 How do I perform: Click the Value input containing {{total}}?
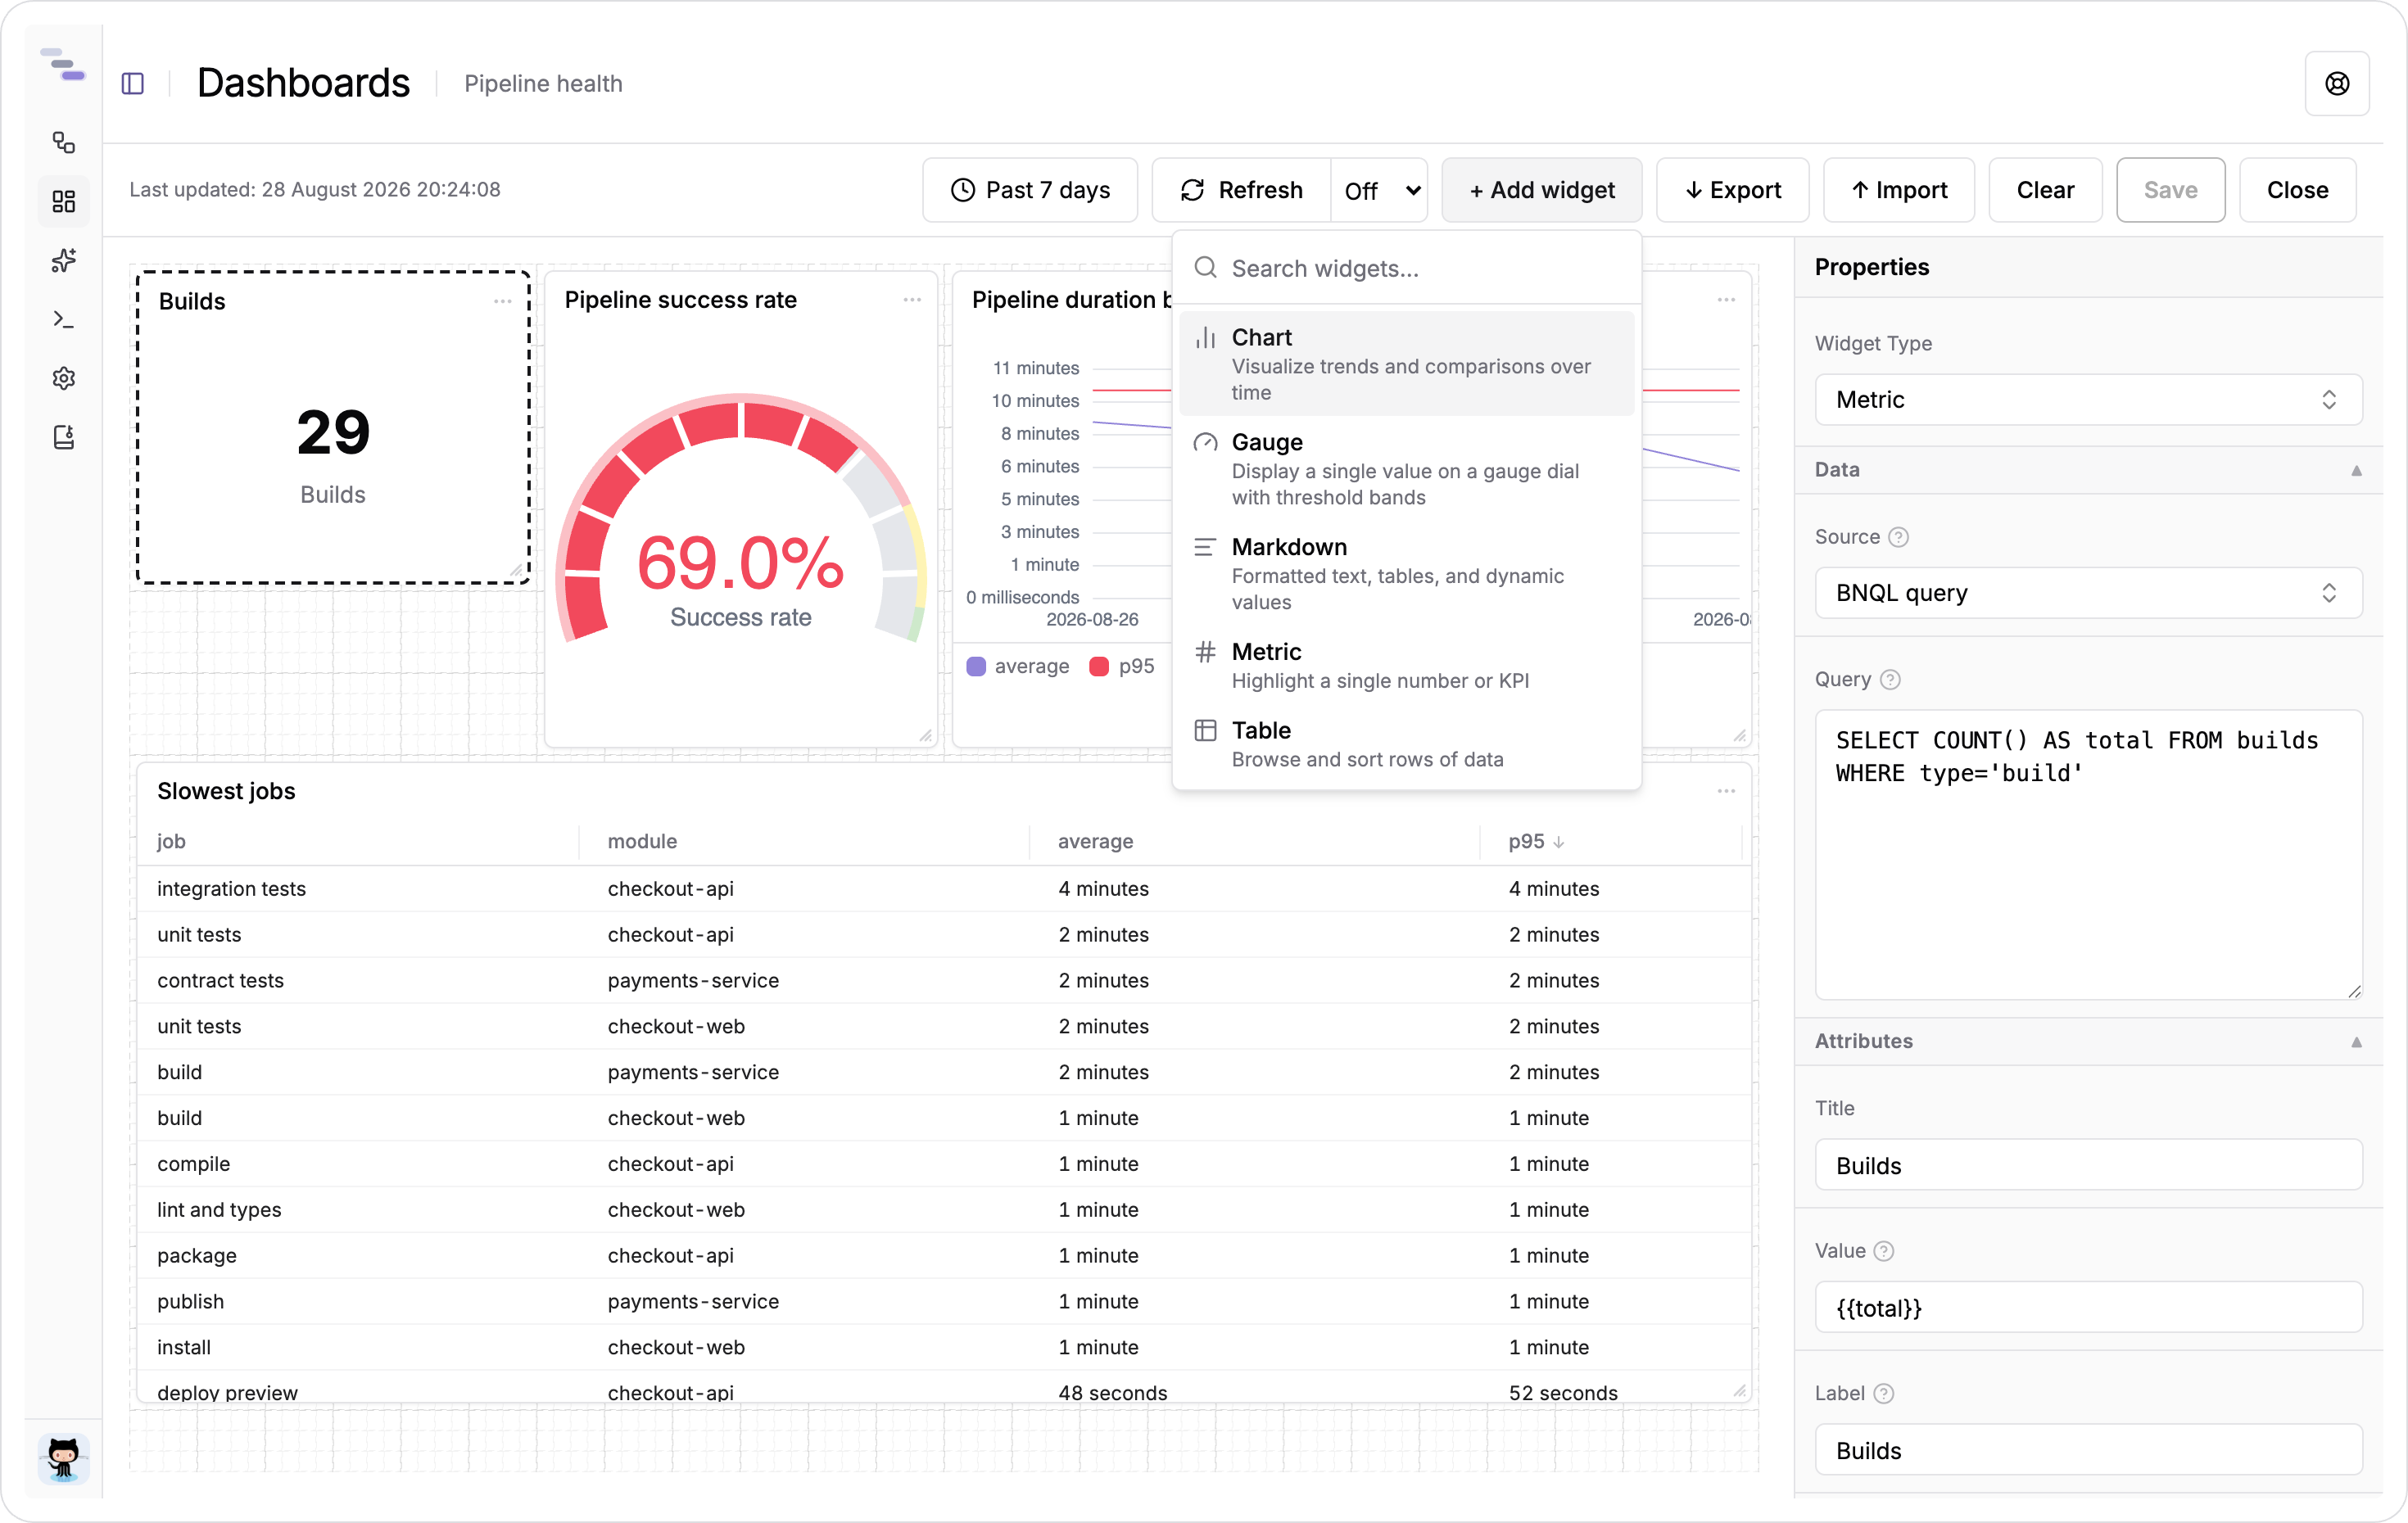[2088, 1308]
